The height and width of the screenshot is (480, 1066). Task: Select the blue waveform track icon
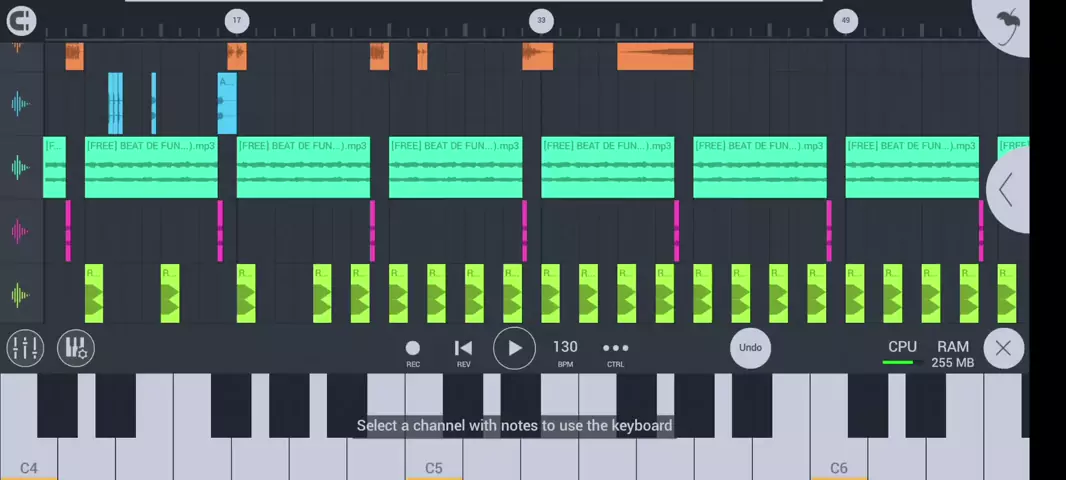click(20, 103)
